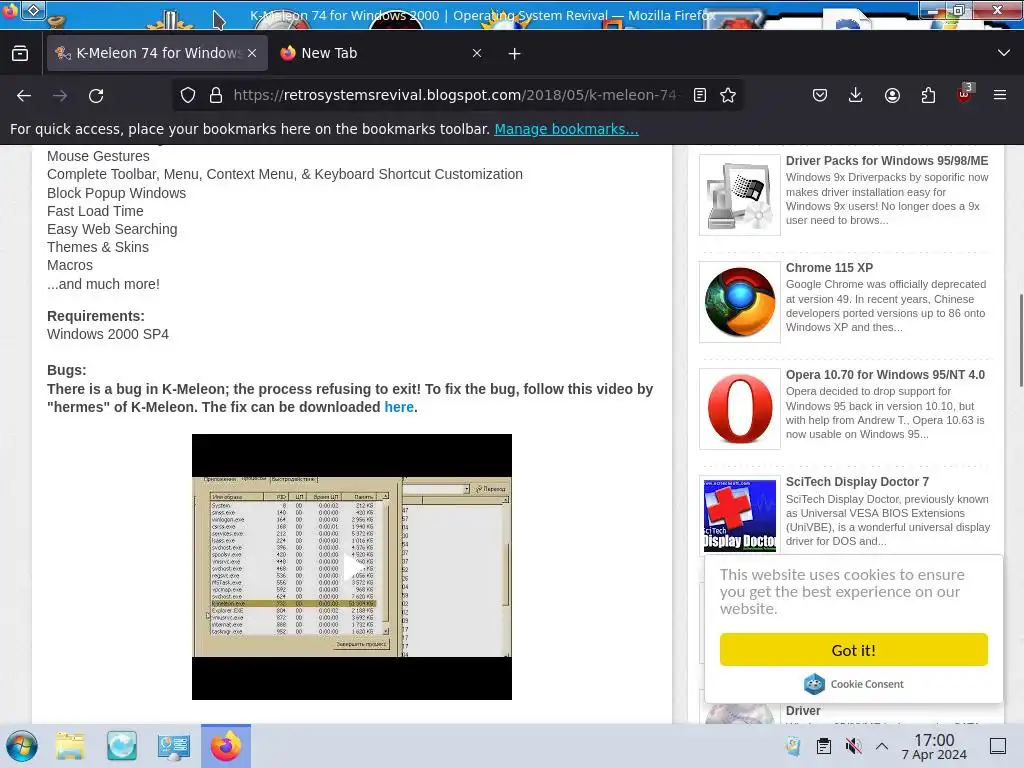This screenshot has width=1024, height=768.
Task: Open clipboard tray icon
Action: (824, 746)
